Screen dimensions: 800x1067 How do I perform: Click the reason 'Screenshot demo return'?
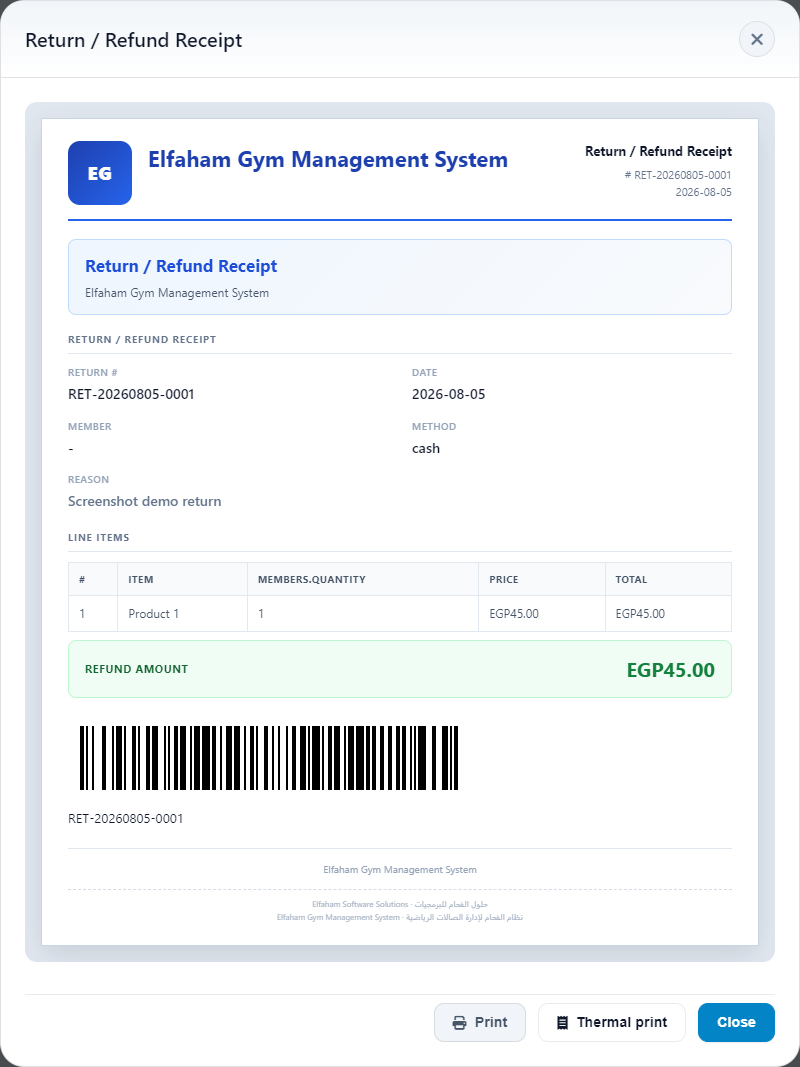click(144, 502)
